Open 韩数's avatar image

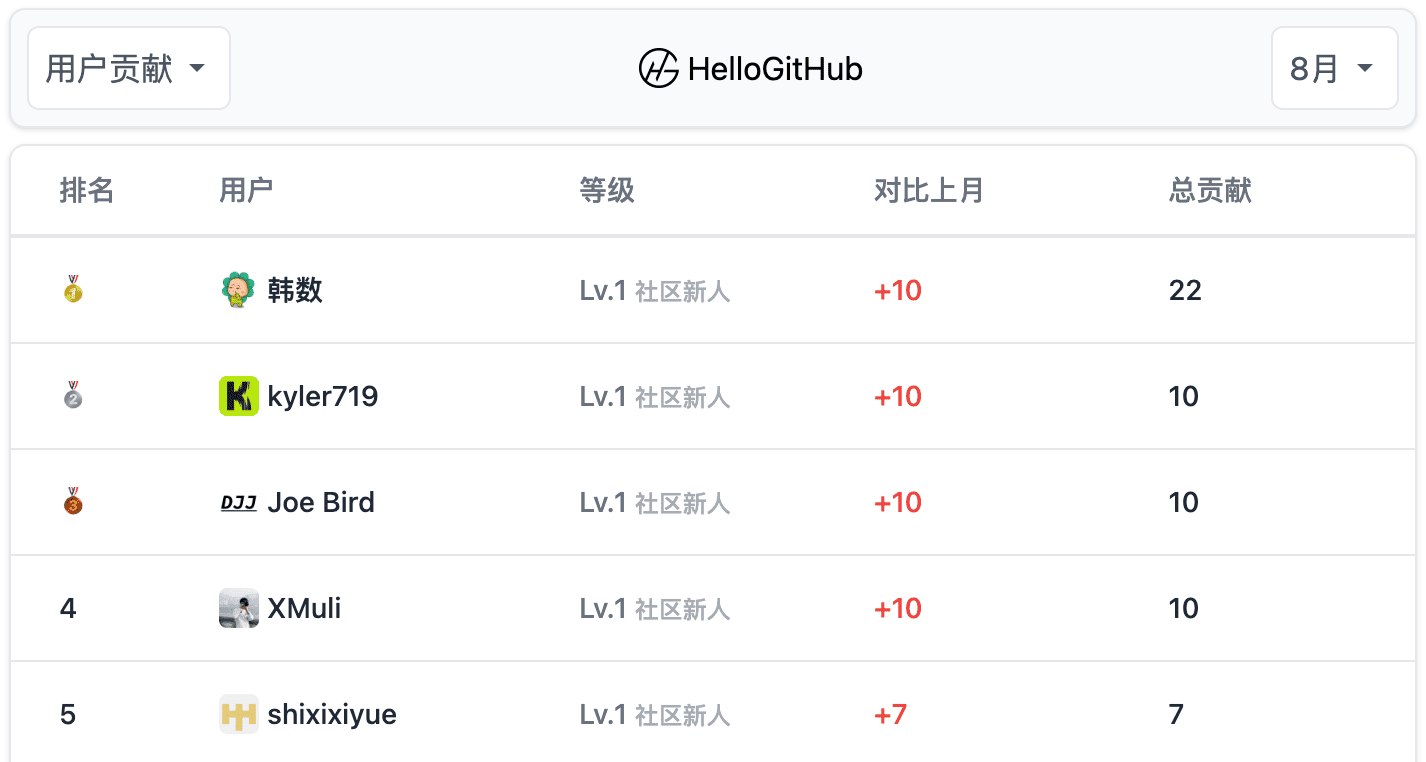click(x=238, y=290)
